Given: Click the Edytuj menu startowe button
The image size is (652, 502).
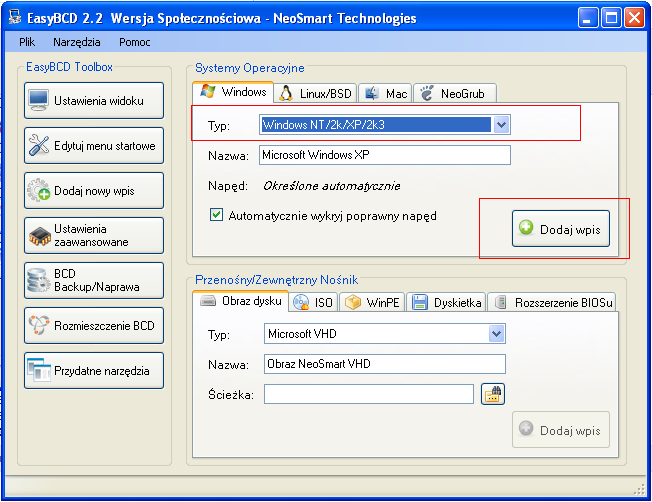Looking at the screenshot, I should pos(94,146).
